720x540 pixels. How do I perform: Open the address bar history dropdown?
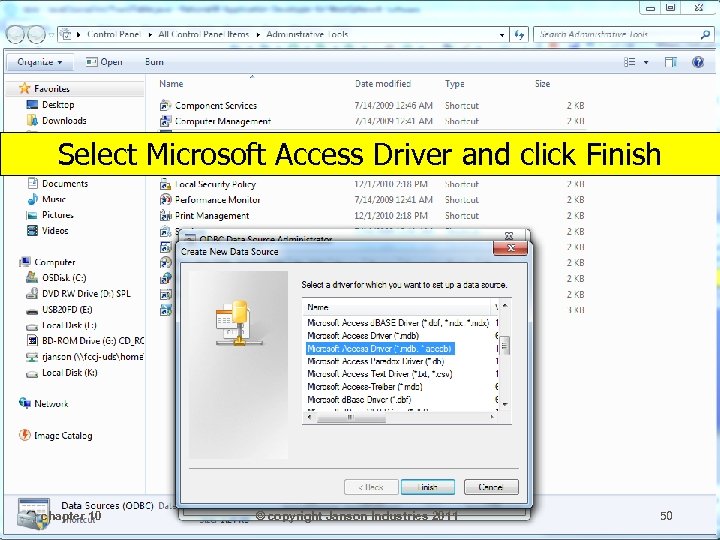tap(502, 35)
